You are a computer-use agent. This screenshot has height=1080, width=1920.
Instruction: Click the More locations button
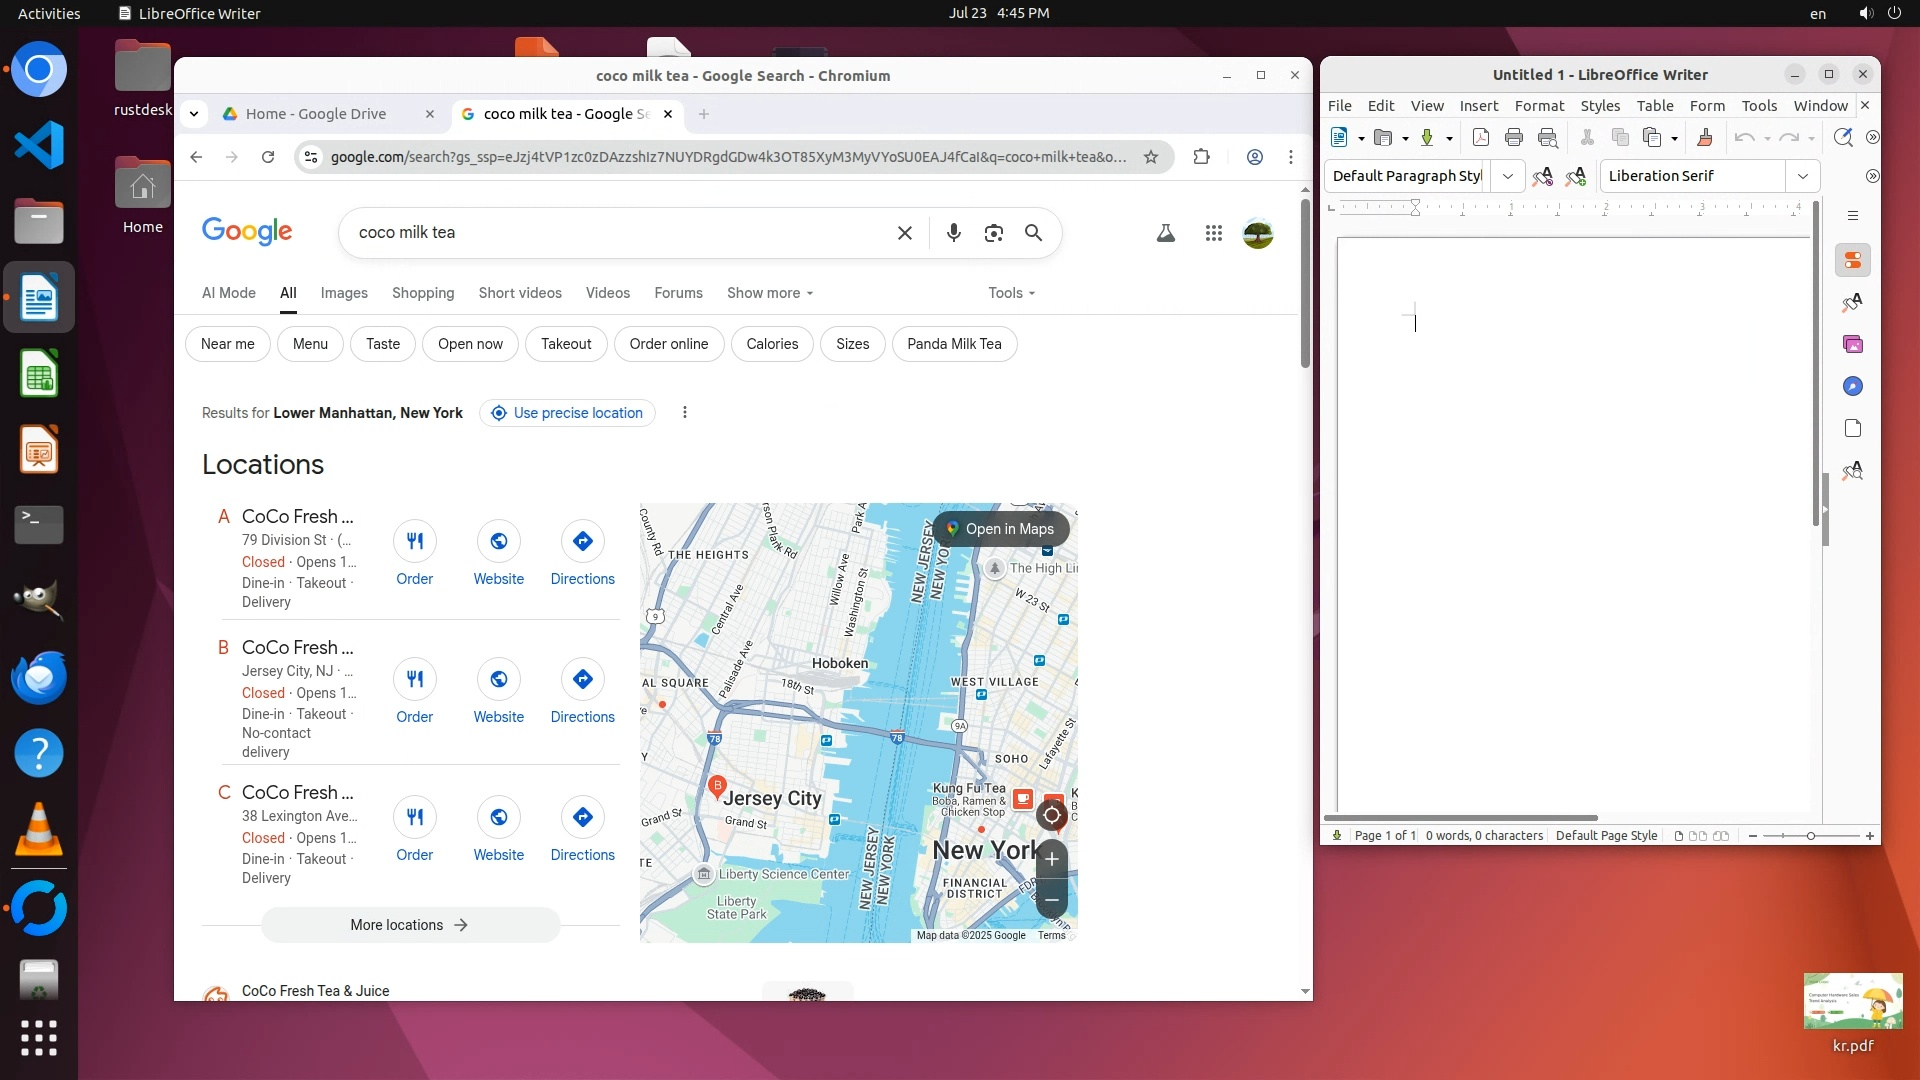tap(410, 925)
